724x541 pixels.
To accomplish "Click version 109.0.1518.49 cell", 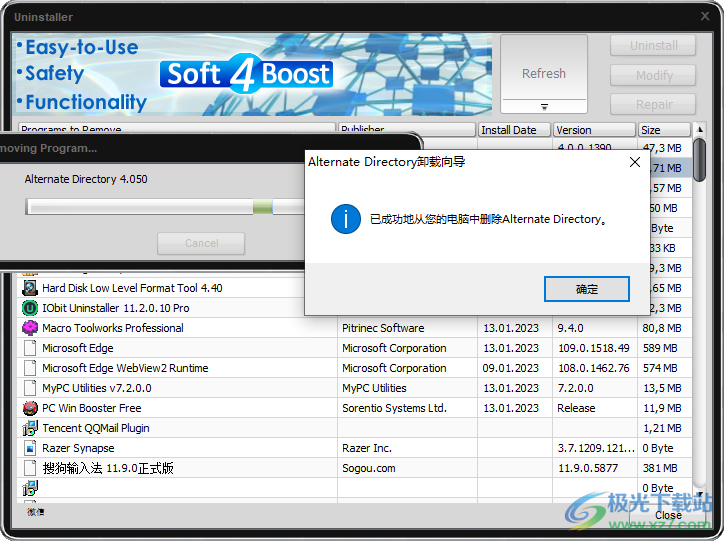I will tap(594, 348).
